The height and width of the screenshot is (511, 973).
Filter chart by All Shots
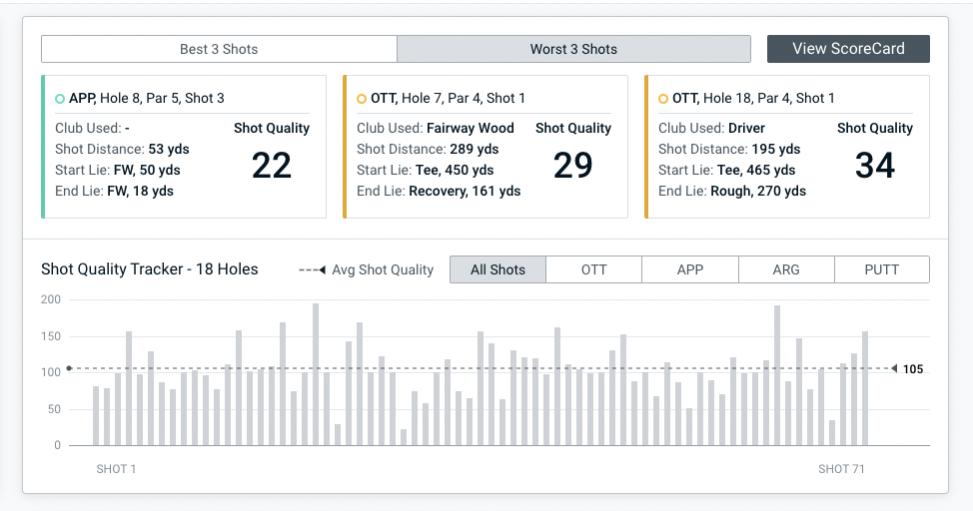point(498,270)
